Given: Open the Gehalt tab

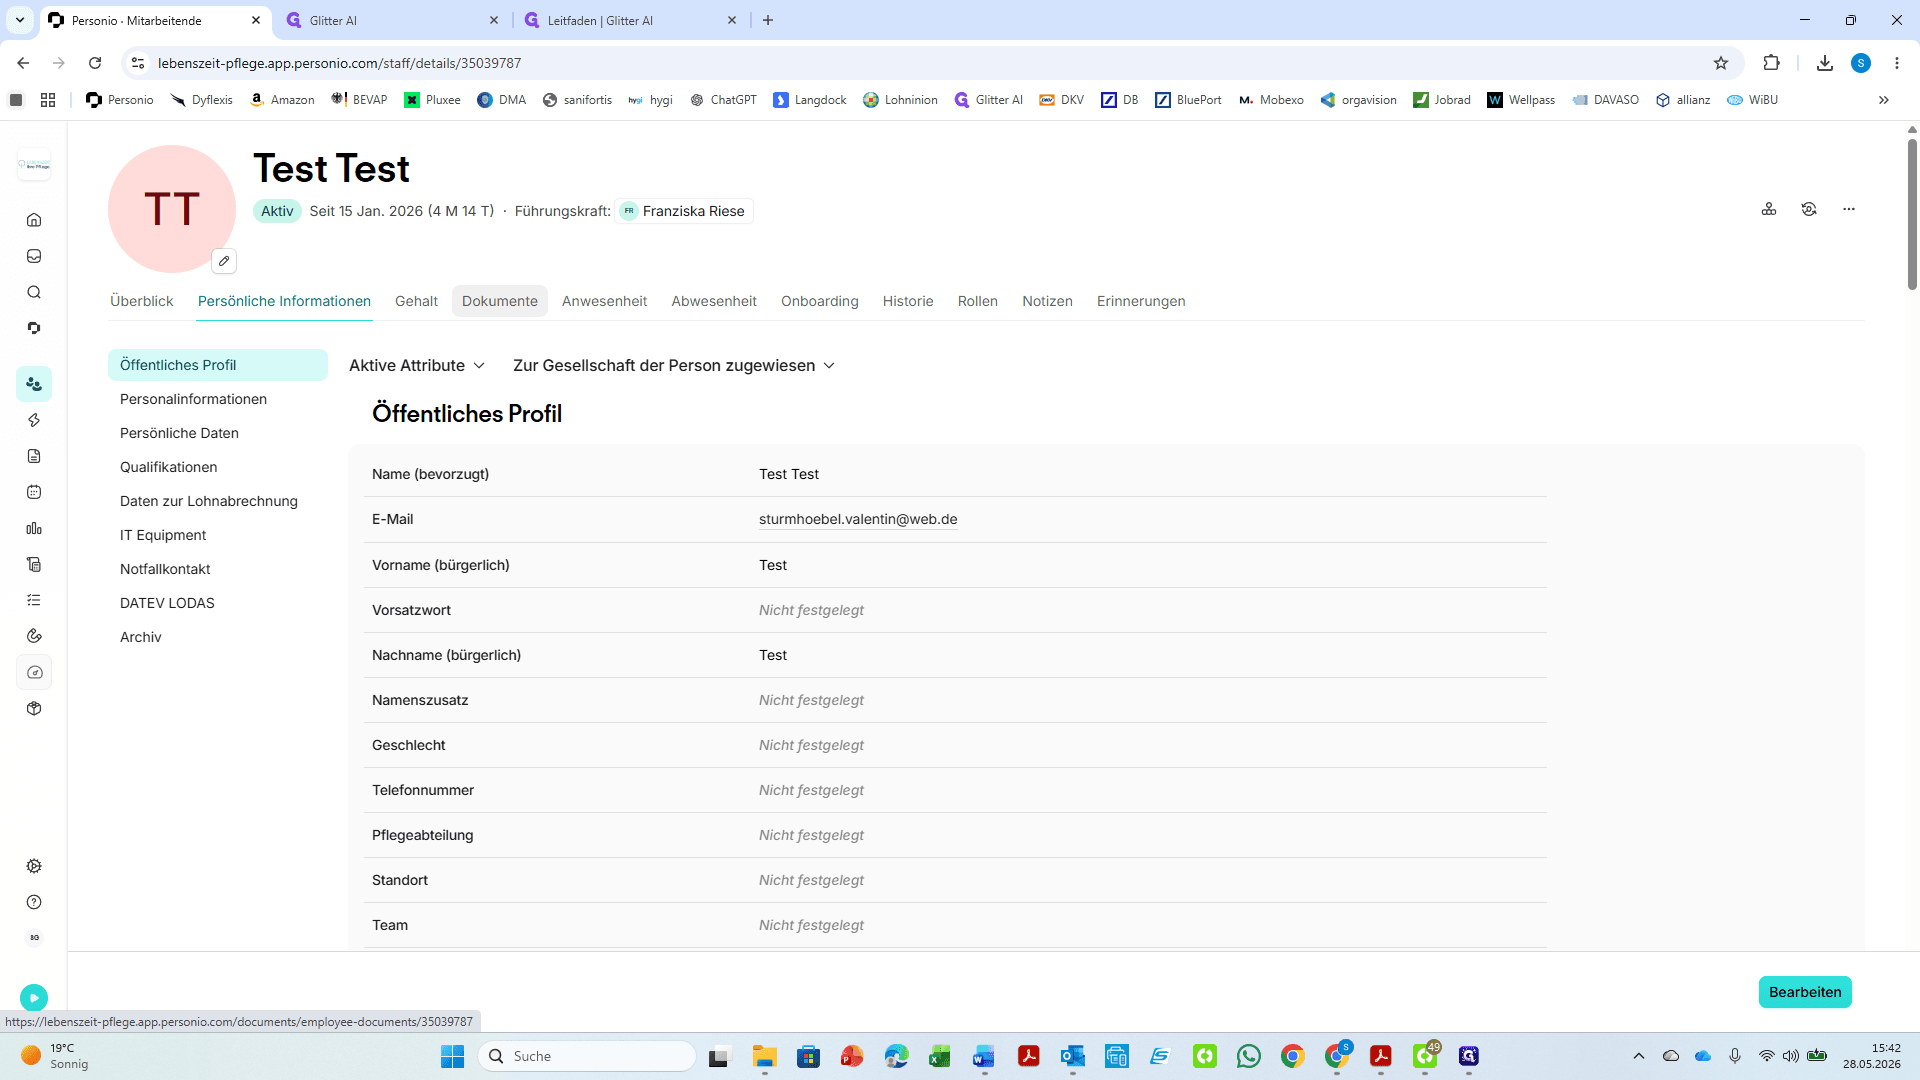Looking at the screenshot, I should pos(416,301).
